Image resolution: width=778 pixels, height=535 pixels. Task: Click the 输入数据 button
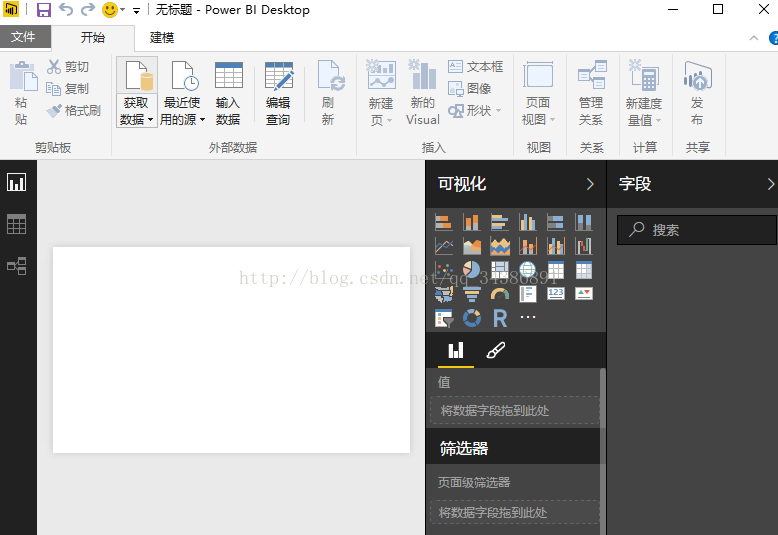point(228,93)
